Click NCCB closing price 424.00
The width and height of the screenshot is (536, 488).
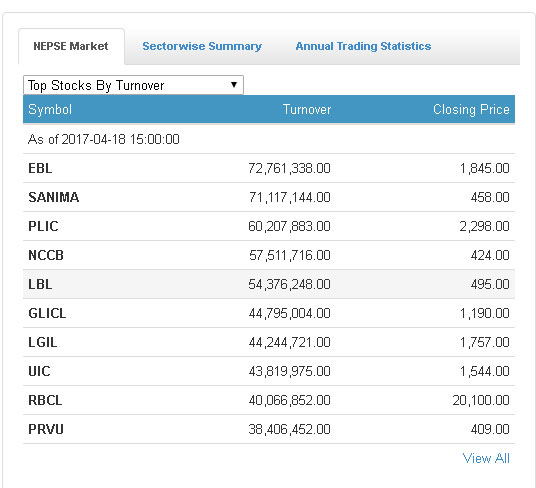pos(490,256)
